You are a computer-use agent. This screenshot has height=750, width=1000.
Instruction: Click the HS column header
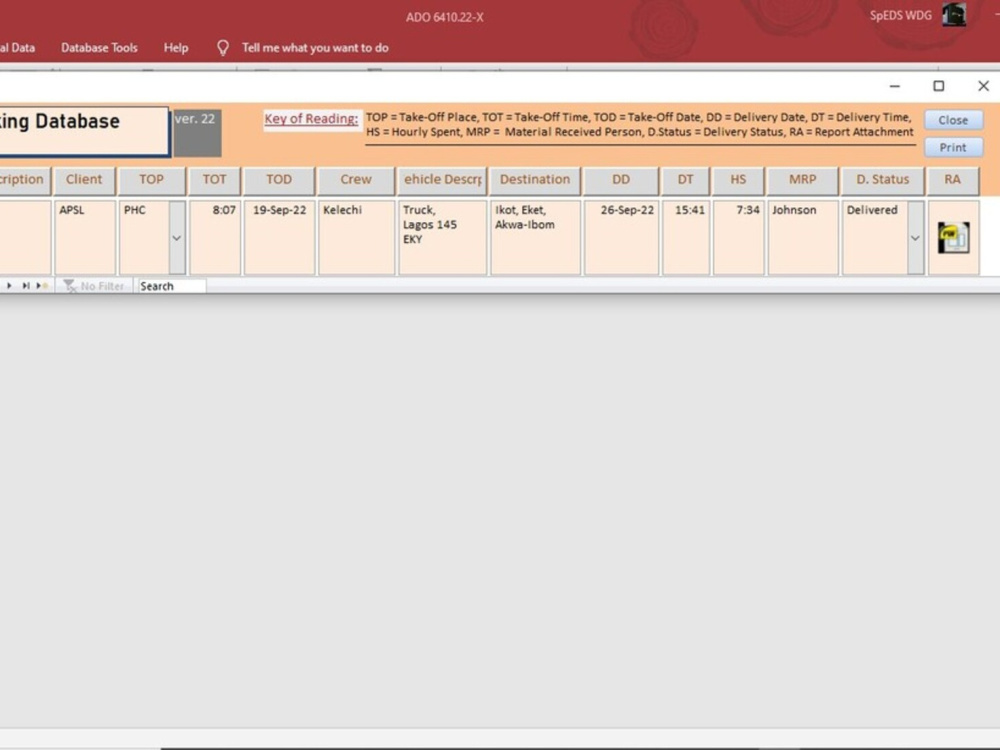point(739,180)
